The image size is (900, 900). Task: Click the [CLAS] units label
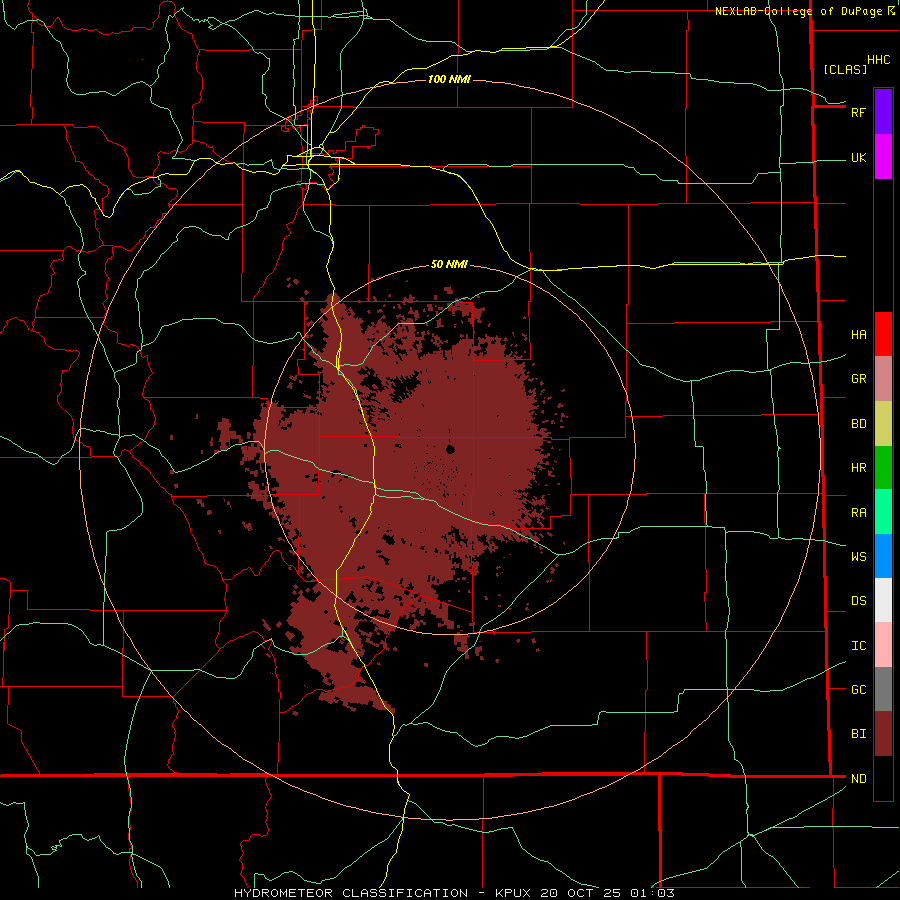[844, 70]
